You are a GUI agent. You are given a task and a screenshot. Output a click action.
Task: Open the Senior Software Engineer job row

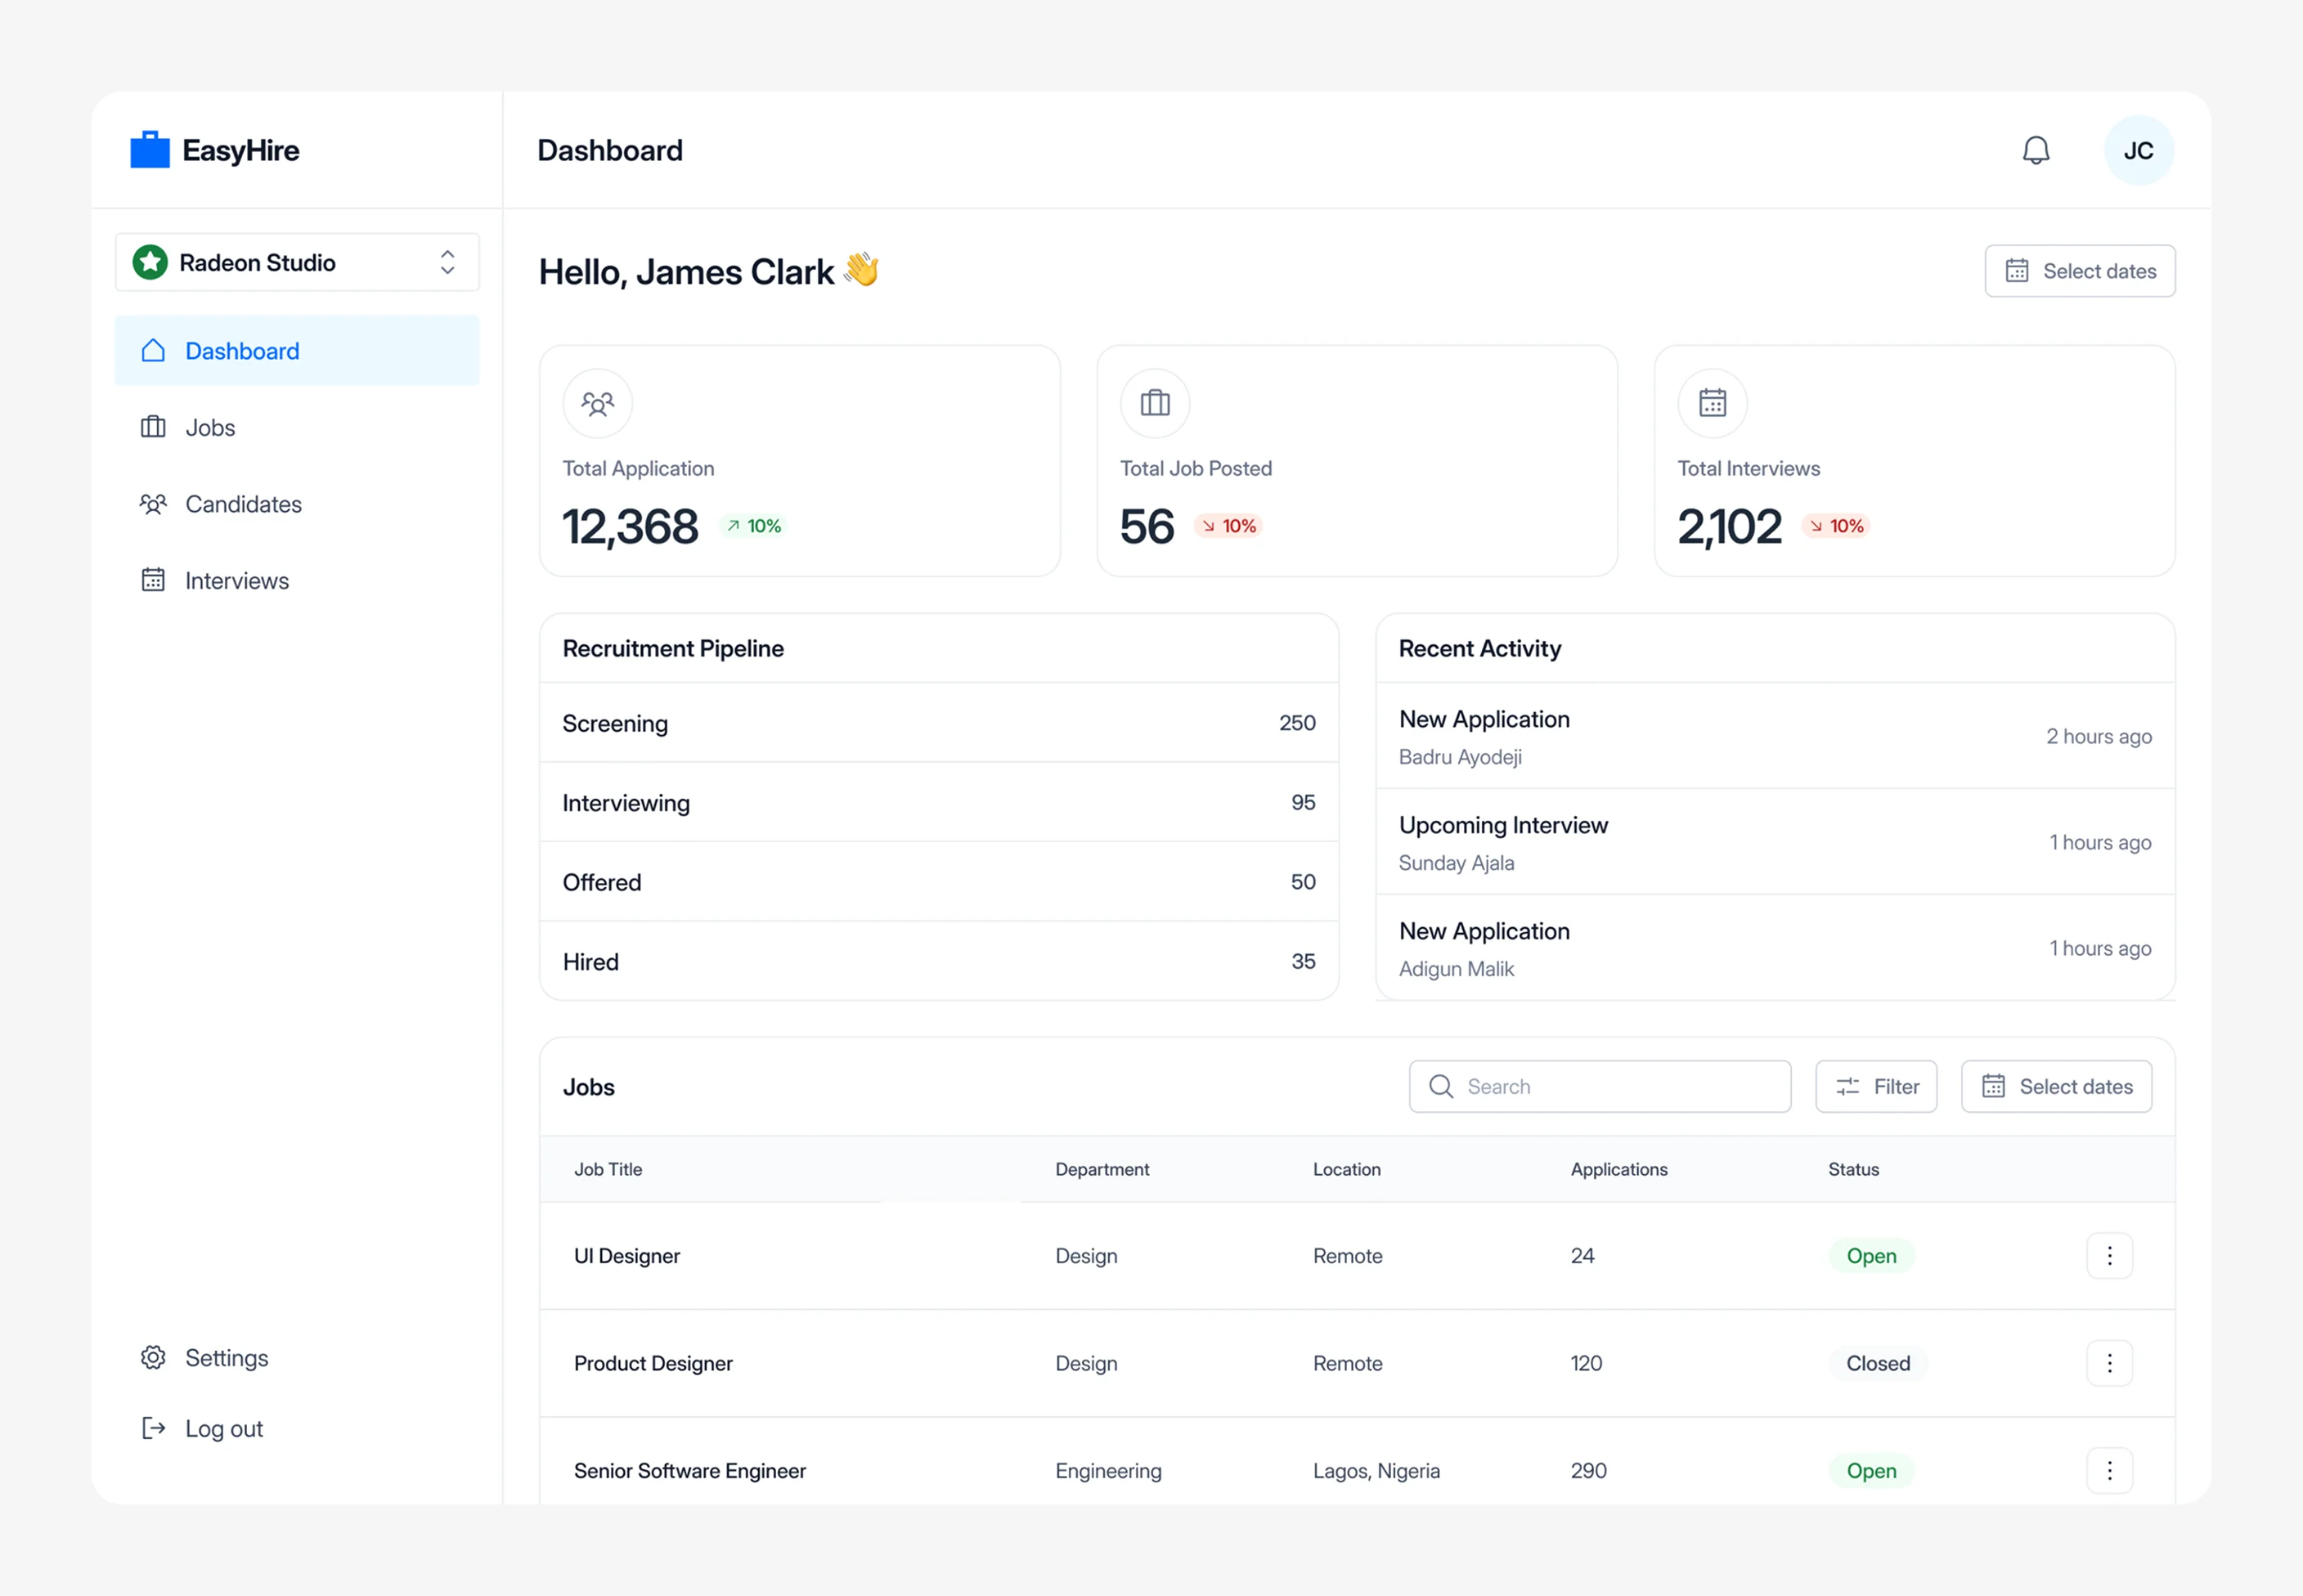pyautogui.click(x=1357, y=1462)
